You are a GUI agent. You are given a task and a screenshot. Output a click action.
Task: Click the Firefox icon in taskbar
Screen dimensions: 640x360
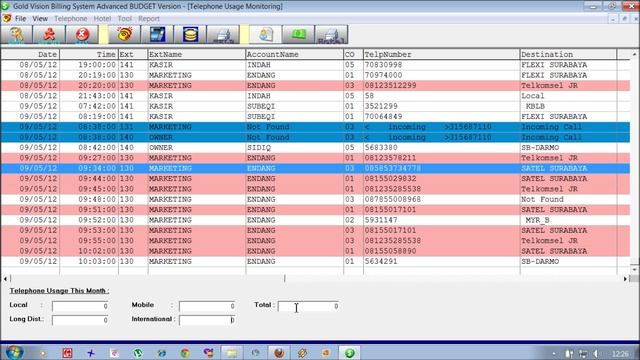[x=279, y=353]
